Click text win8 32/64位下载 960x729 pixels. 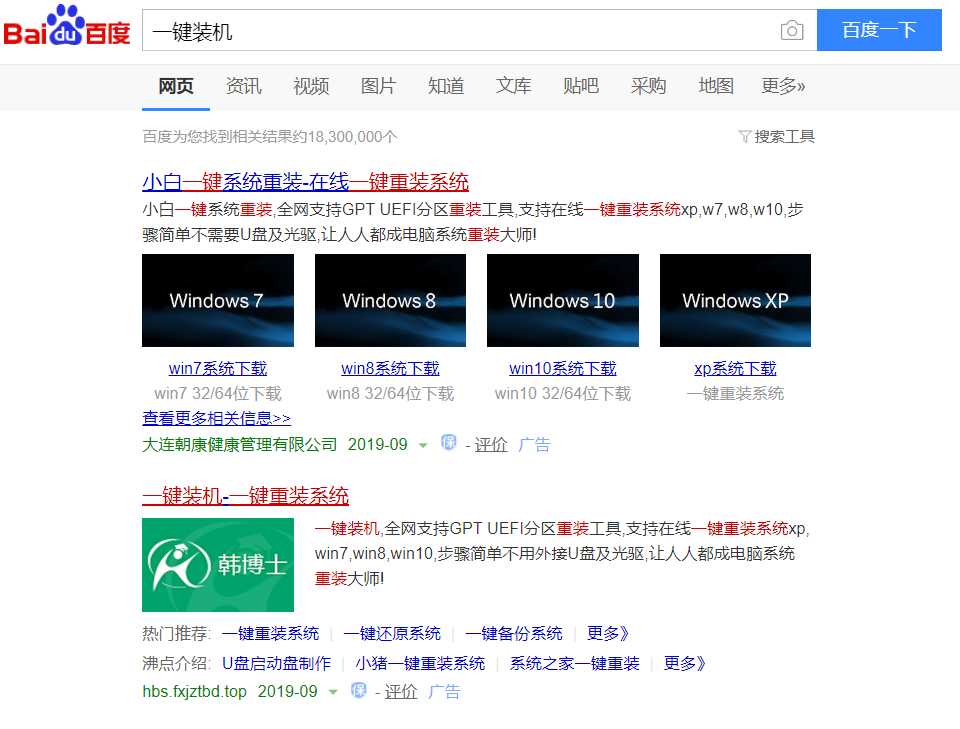390,394
